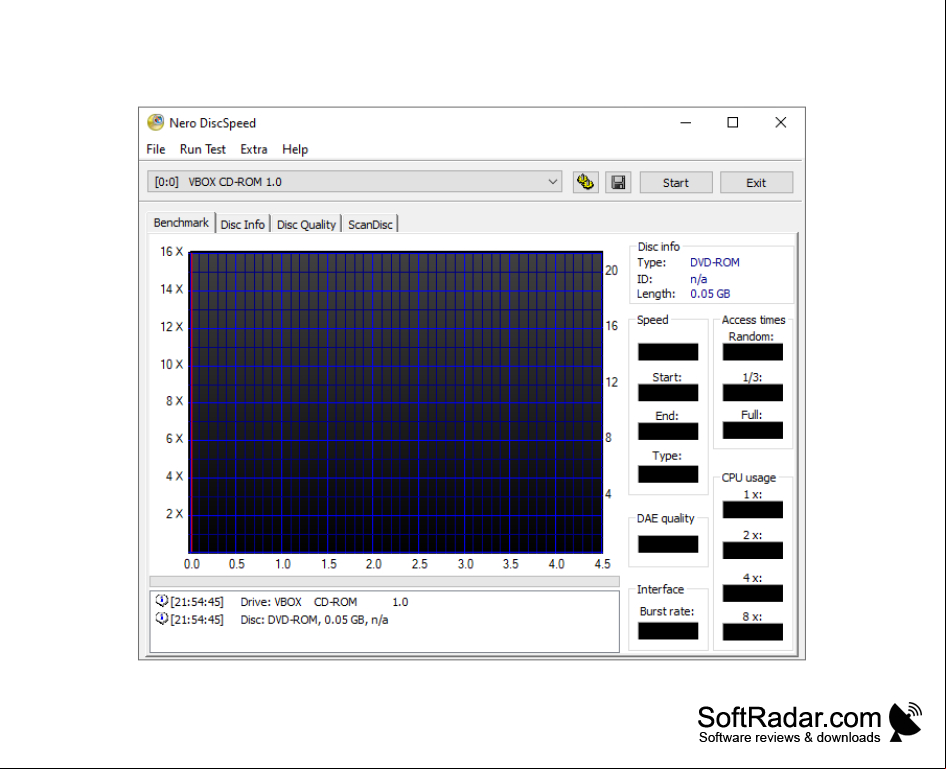Click the info icon on the Drive log line

pyautogui.click(x=161, y=601)
